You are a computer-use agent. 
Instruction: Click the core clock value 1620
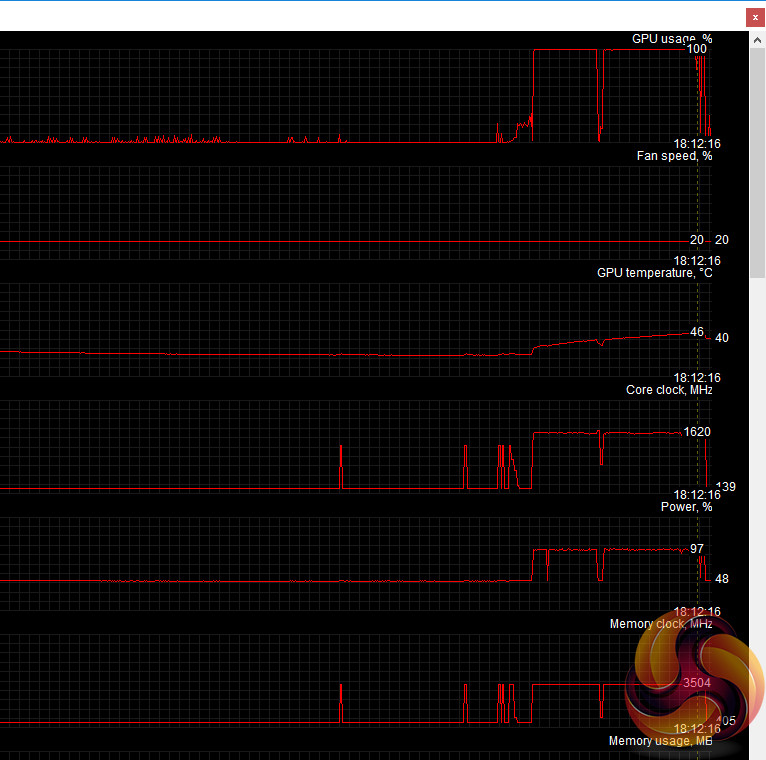click(697, 432)
